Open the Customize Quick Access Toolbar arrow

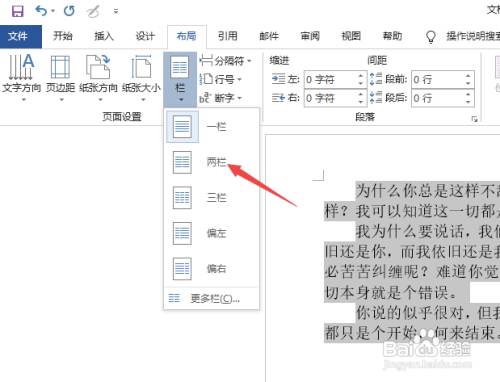116,11
